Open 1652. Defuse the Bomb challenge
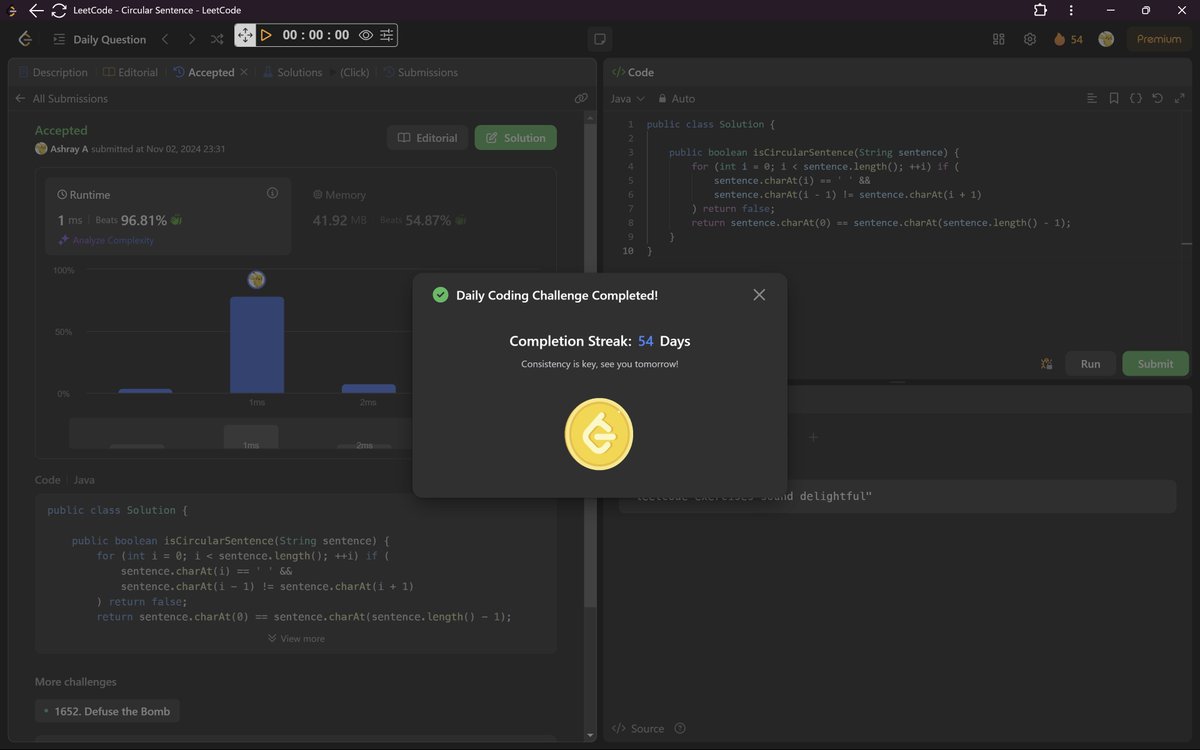 (107, 711)
